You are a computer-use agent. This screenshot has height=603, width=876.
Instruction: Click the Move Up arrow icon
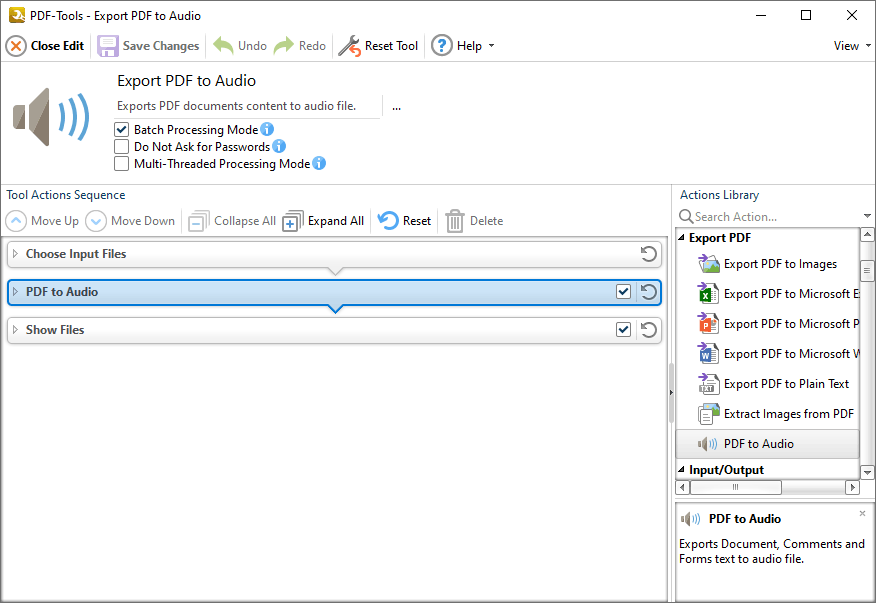click(16, 221)
